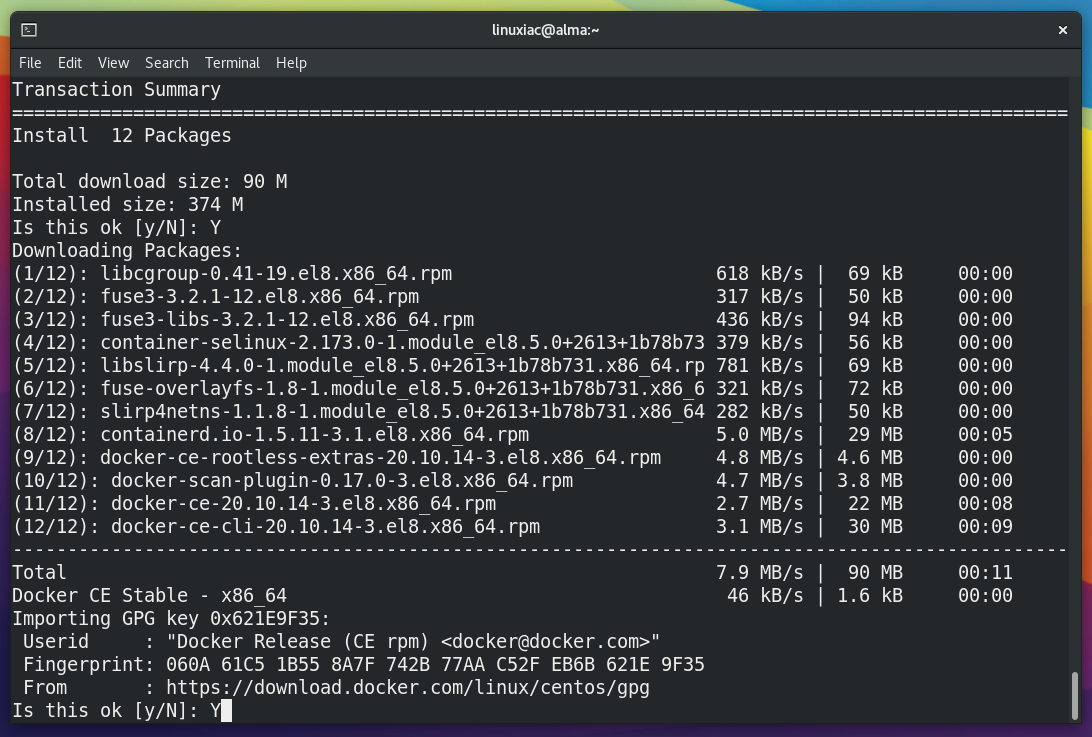Click the docker-ce-20.10.14 package name
This screenshot has width=1092, height=737.
pos(304,504)
